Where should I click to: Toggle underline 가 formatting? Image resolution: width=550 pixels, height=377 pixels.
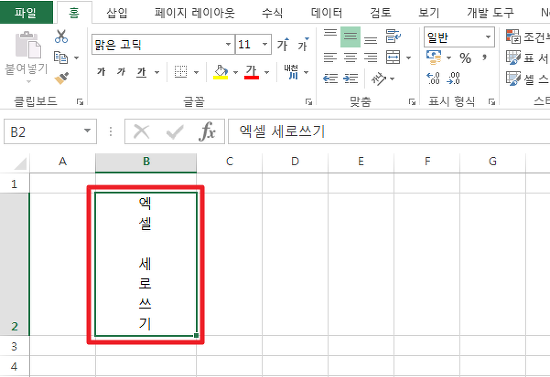tap(141, 72)
